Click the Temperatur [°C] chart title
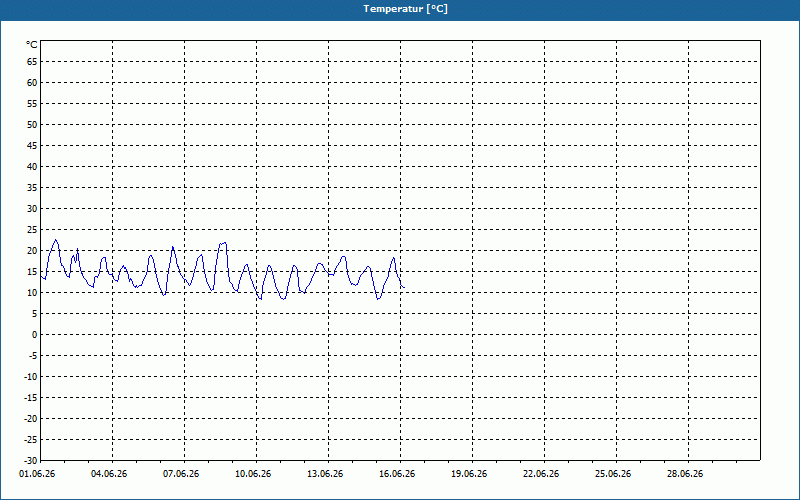Viewport: 800px width, 500px height. click(x=406, y=9)
